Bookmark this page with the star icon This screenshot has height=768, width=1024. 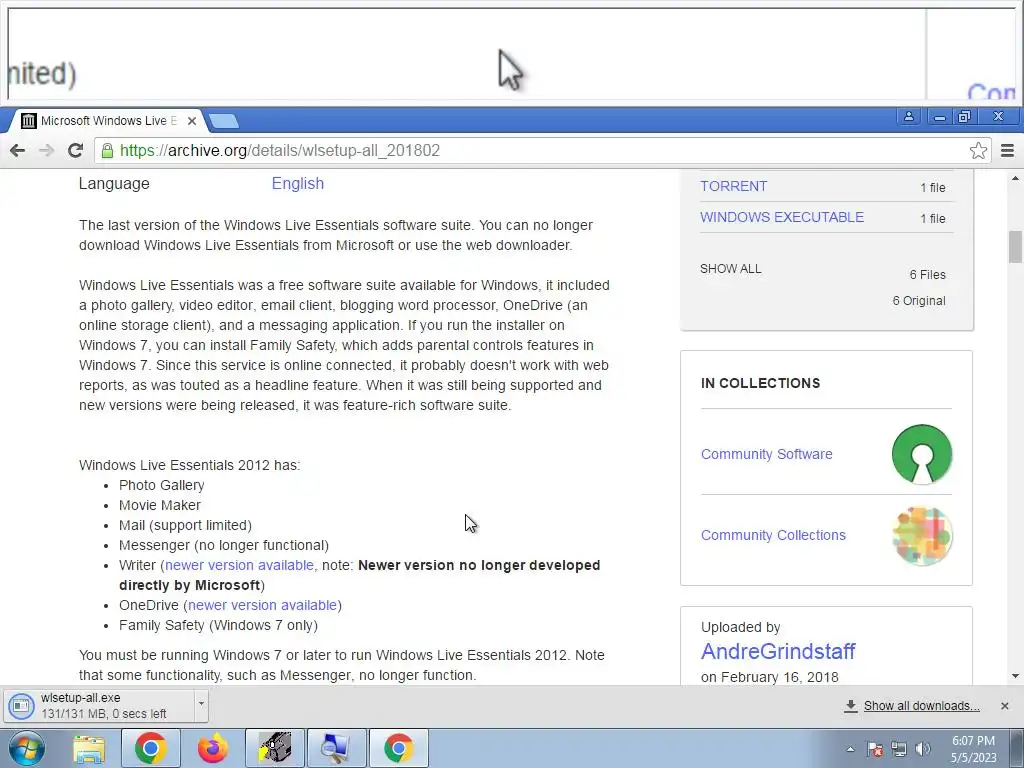tap(978, 151)
